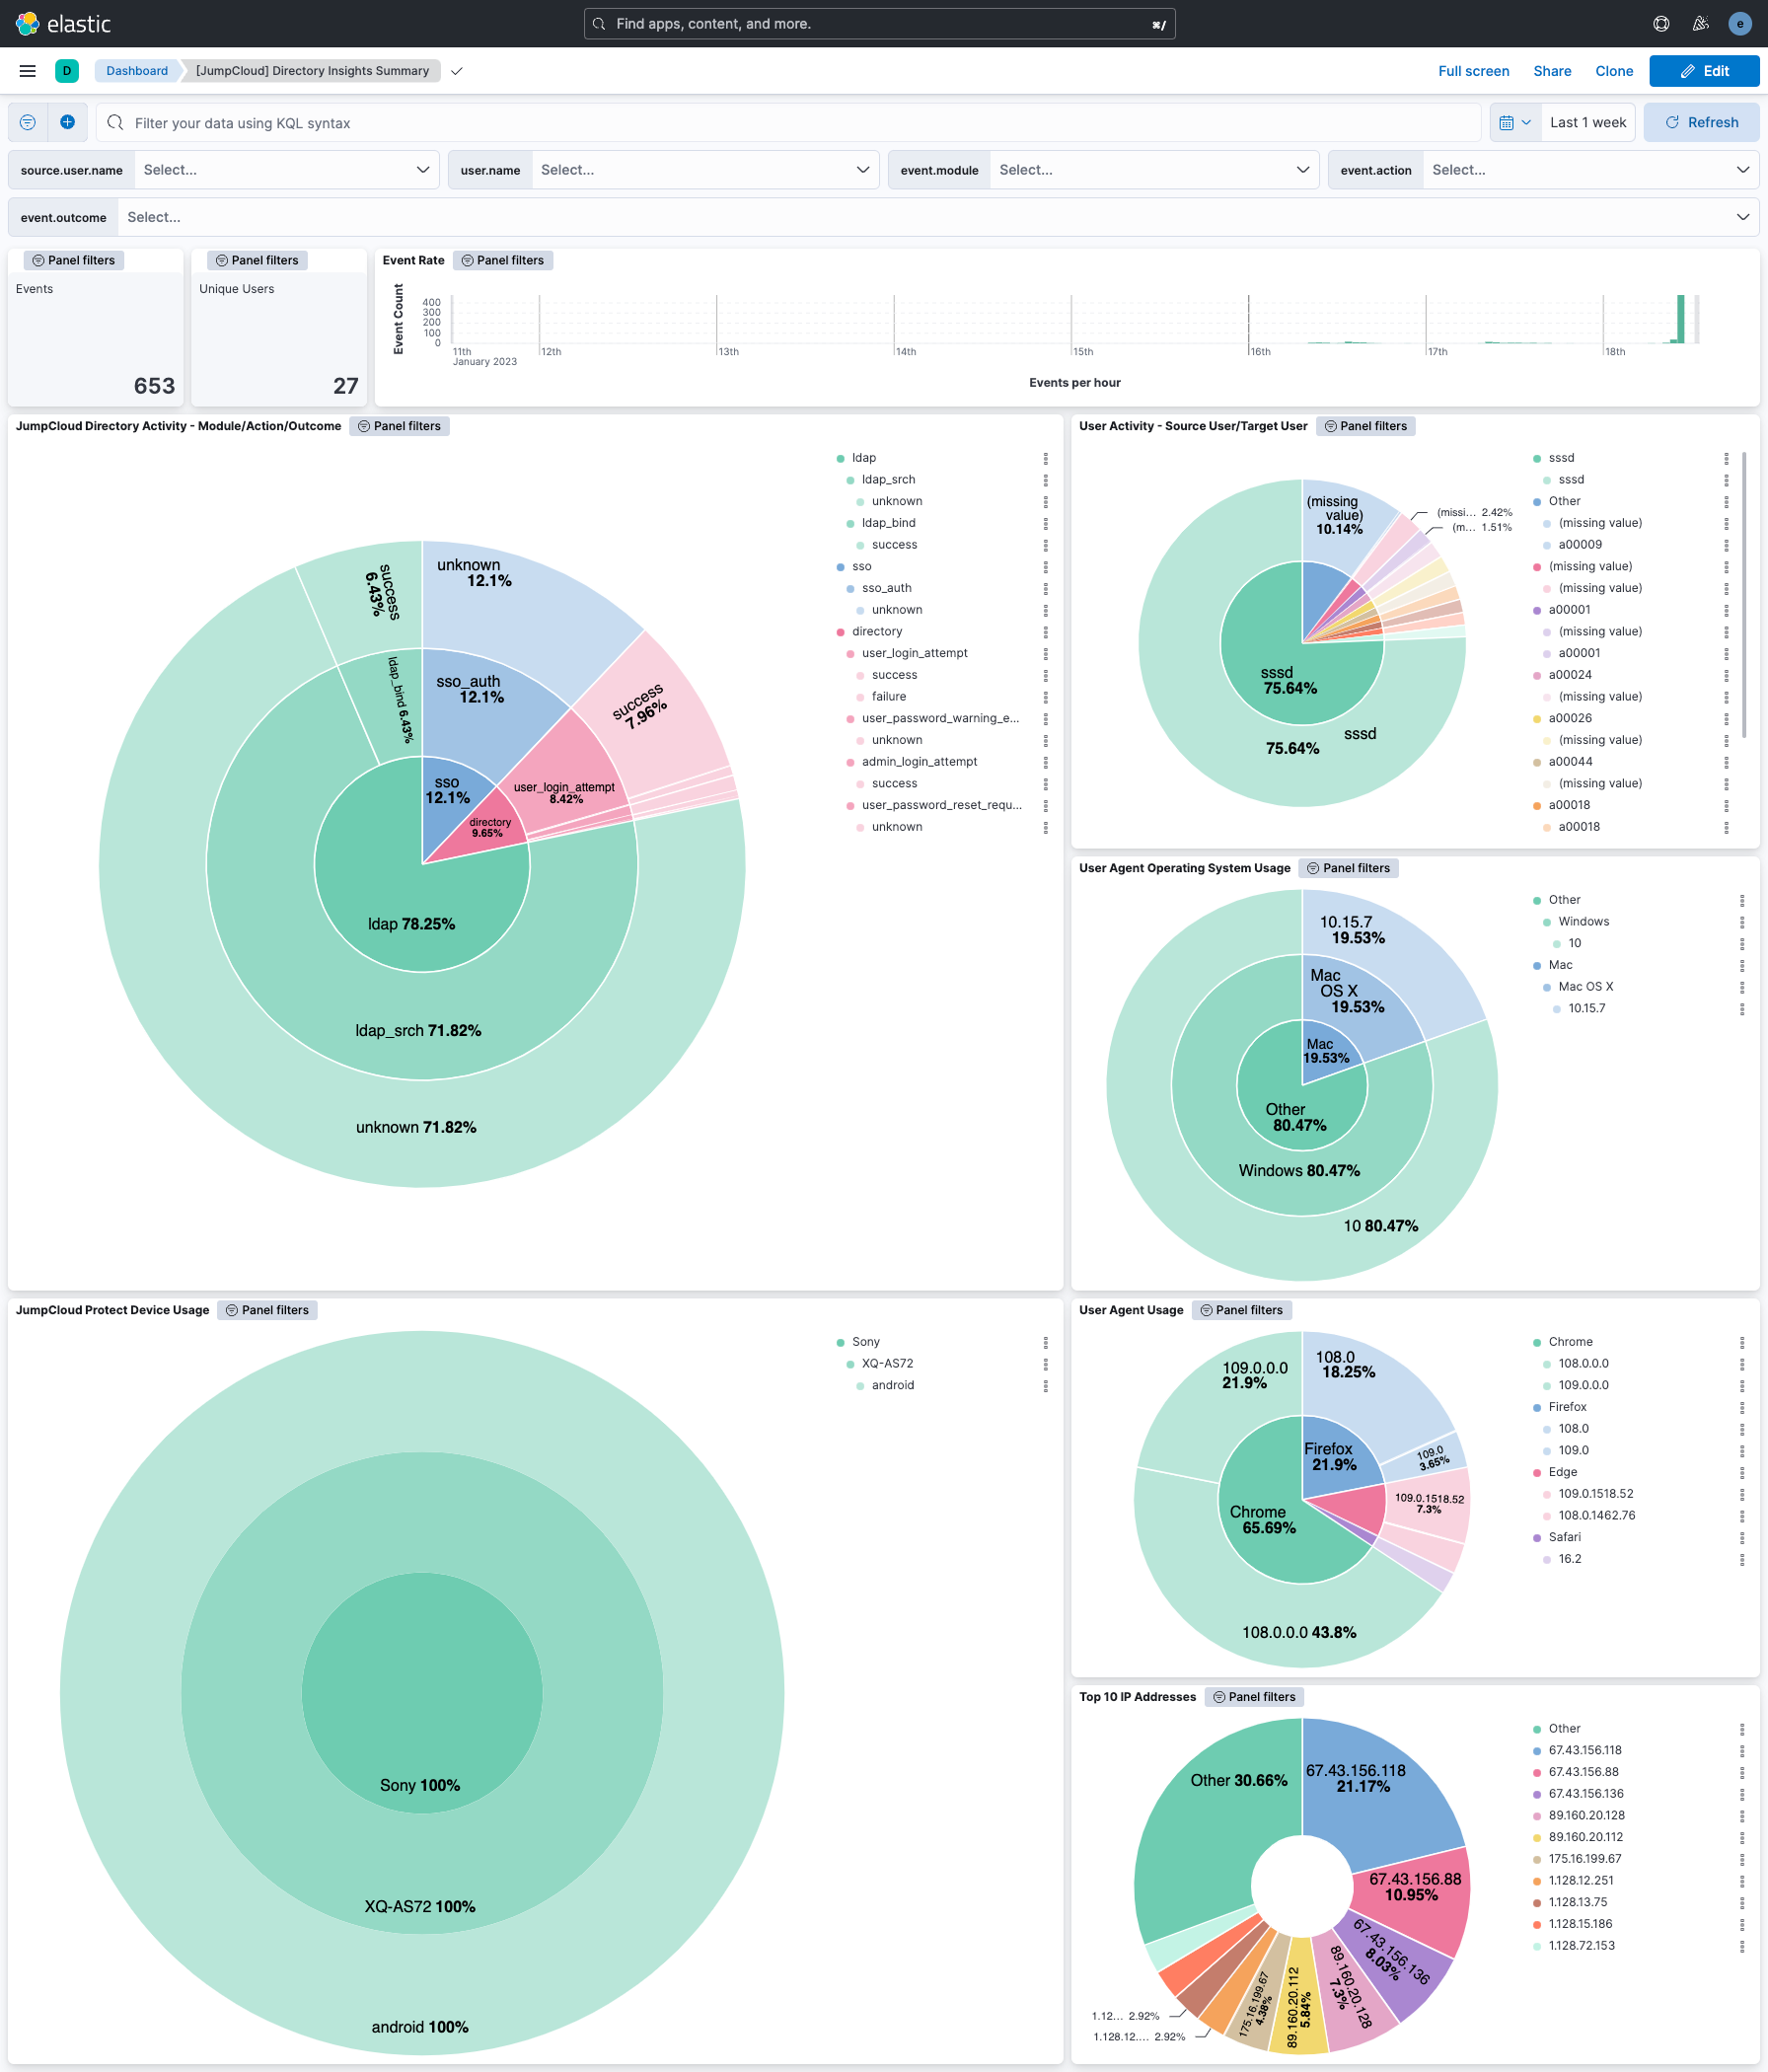Open the help icon in the header
Image resolution: width=1768 pixels, height=2072 pixels.
pyautogui.click(x=1661, y=23)
